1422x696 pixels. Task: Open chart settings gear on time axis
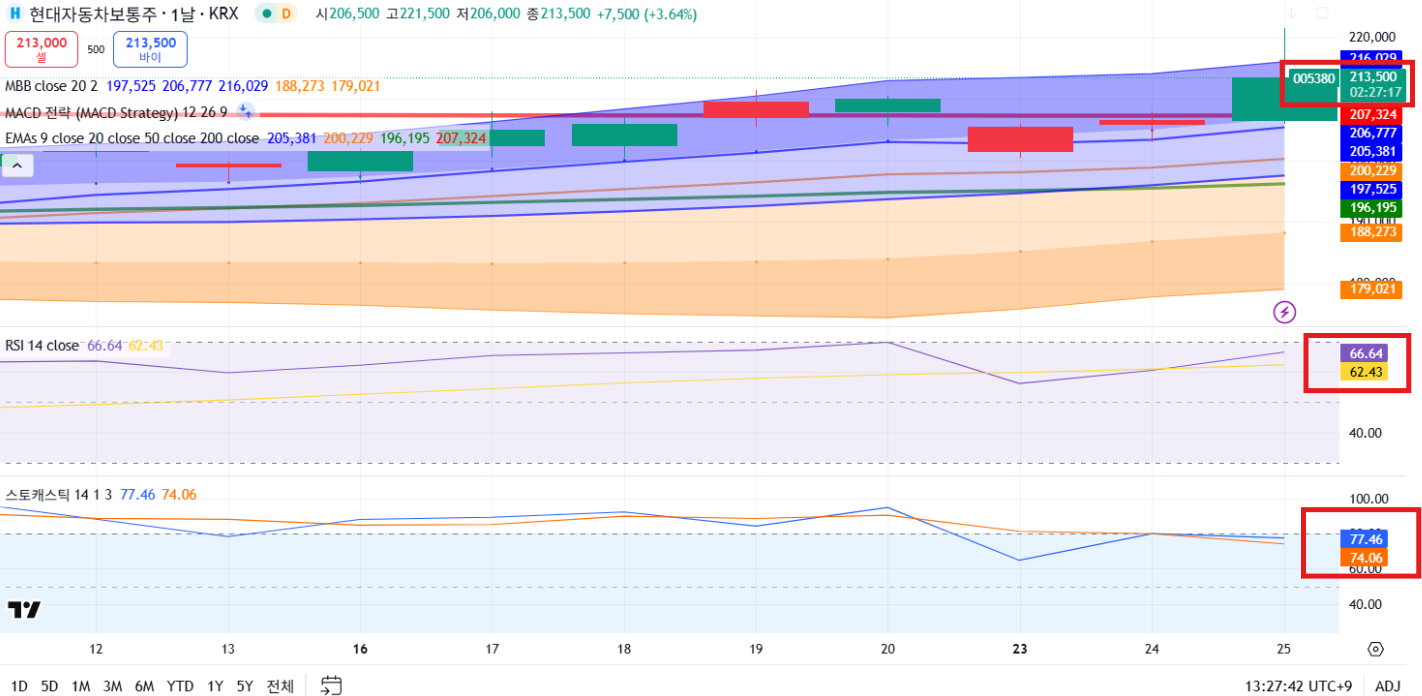point(1375,649)
